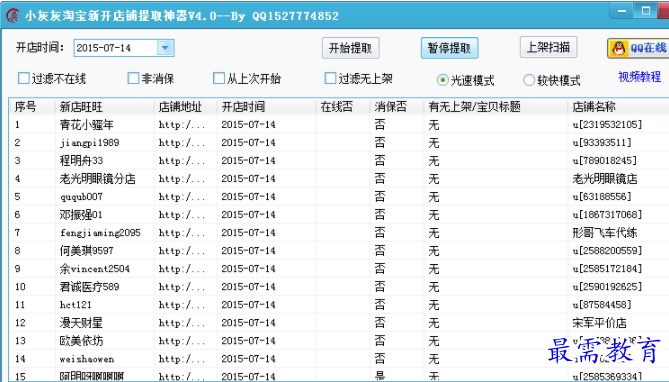
Task: Minimize the window
Action: 622,11
